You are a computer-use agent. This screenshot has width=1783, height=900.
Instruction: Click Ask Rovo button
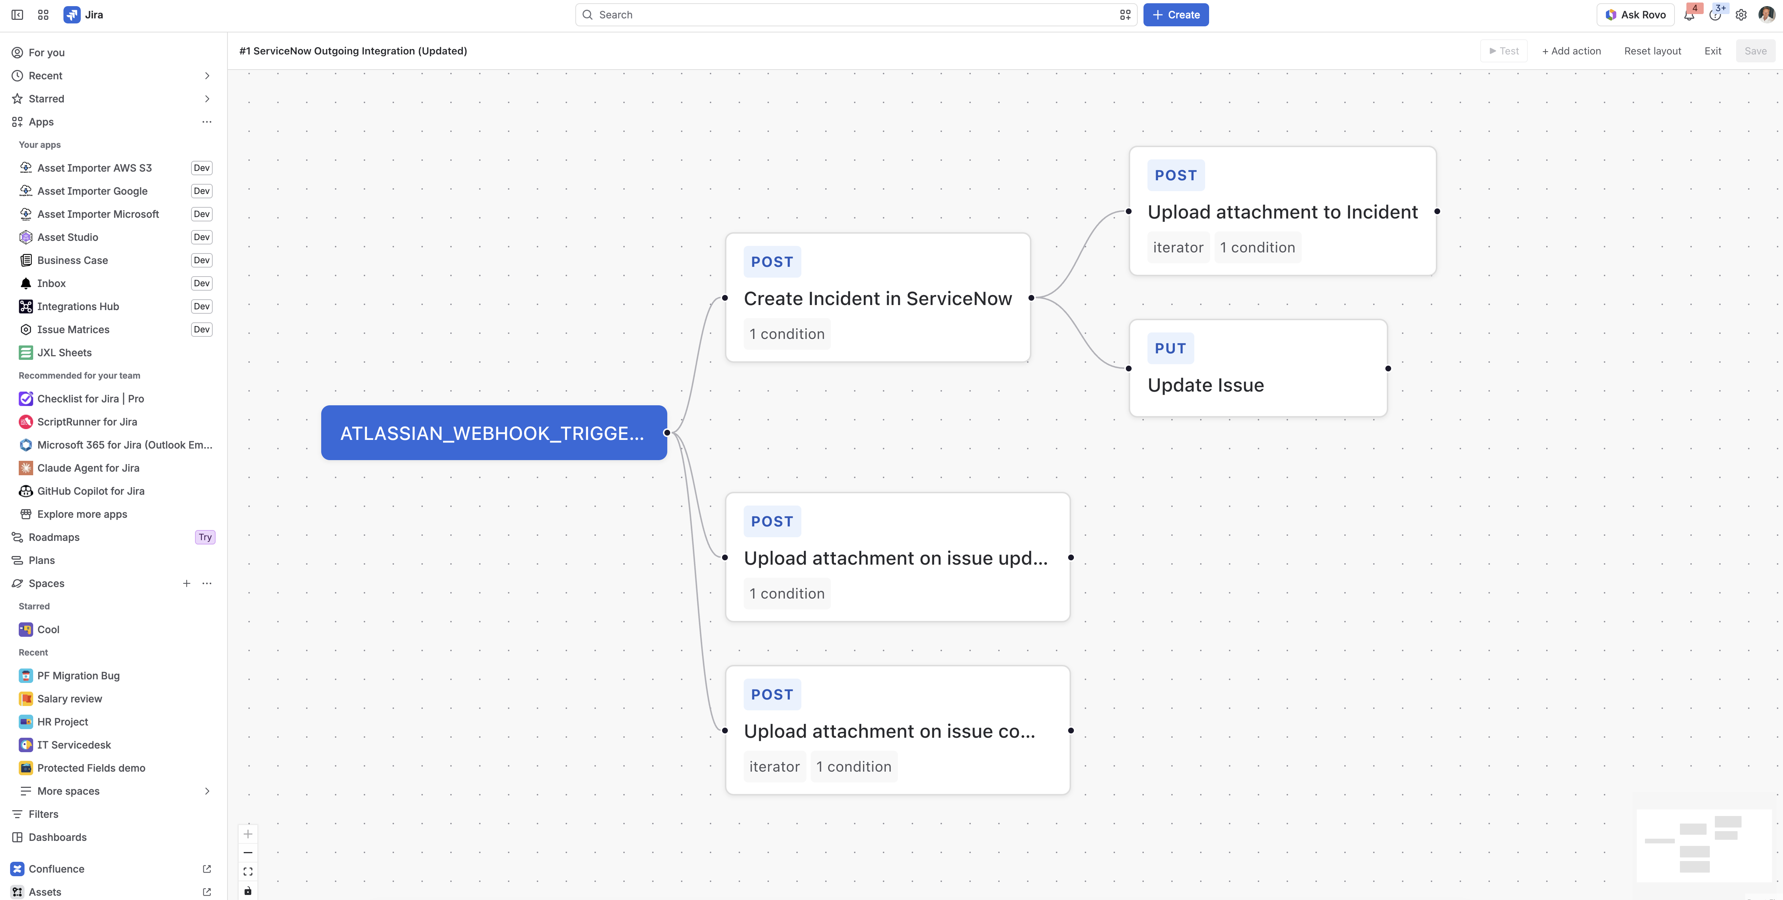1635,15
